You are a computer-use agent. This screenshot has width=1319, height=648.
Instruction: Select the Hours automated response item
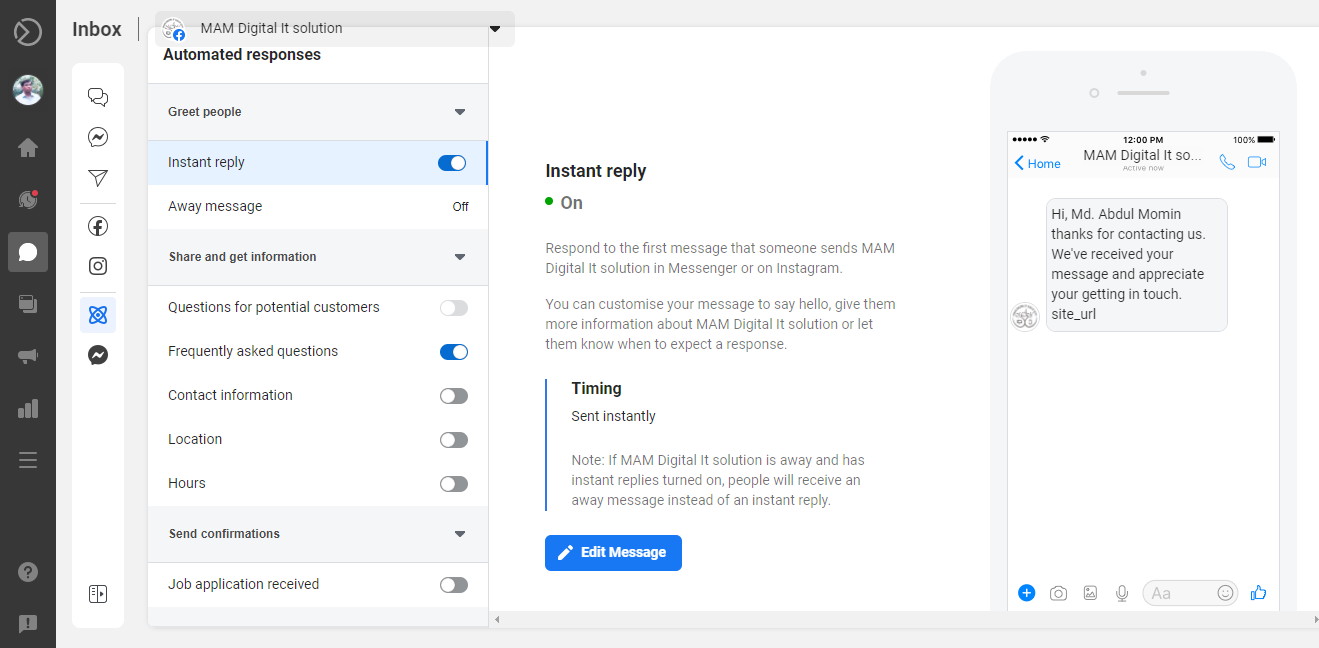pyautogui.click(x=187, y=483)
